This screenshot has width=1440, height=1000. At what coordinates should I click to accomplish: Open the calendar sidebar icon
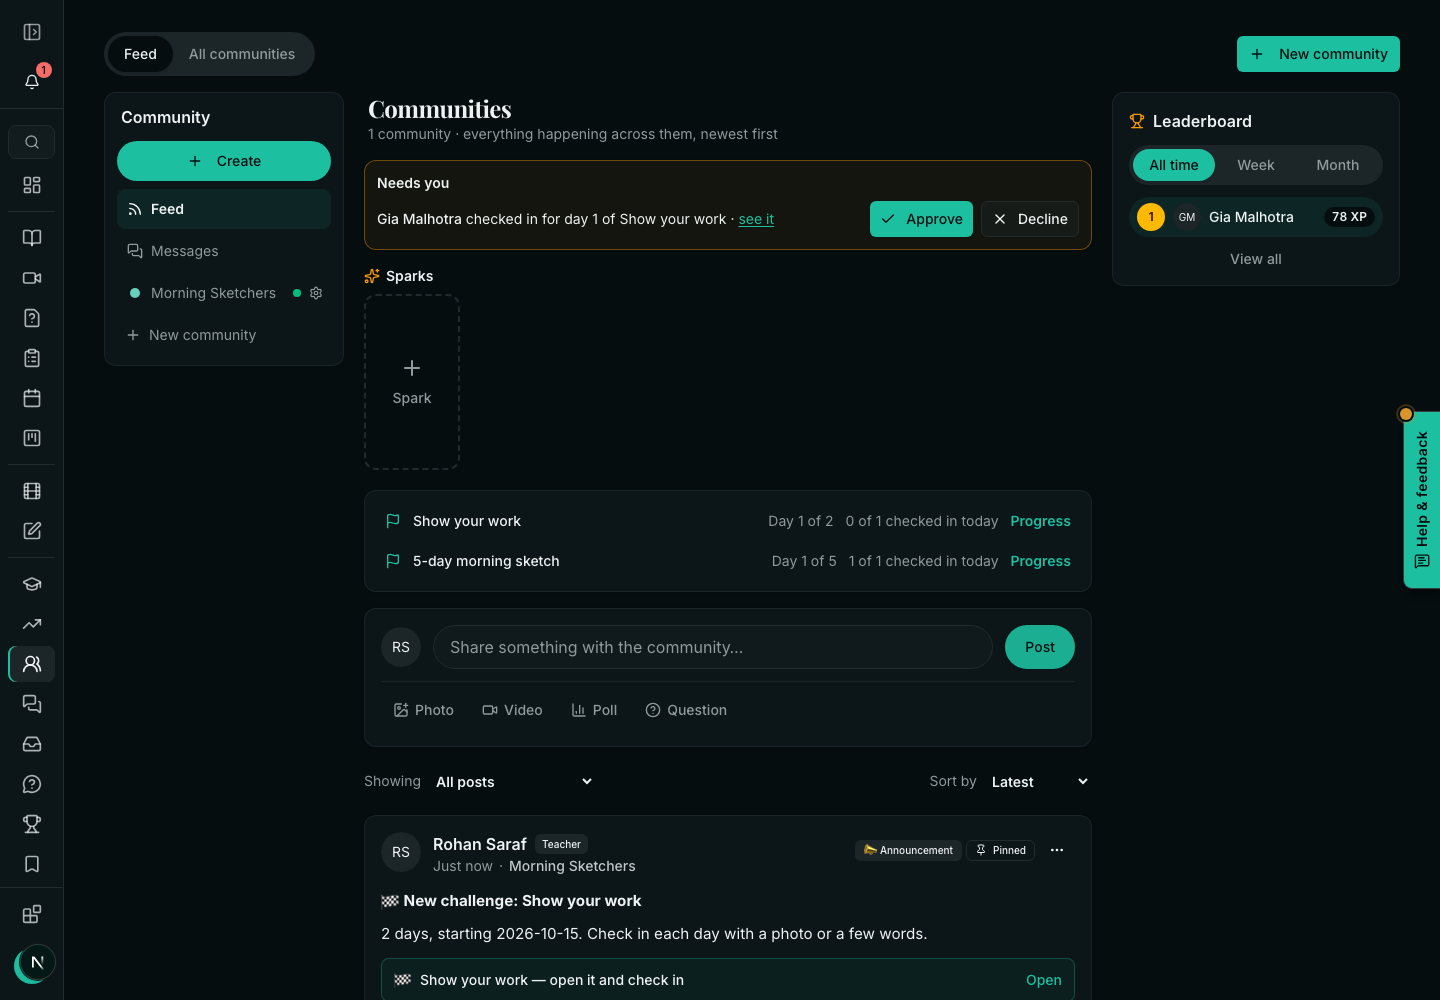[x=32, y=398]
